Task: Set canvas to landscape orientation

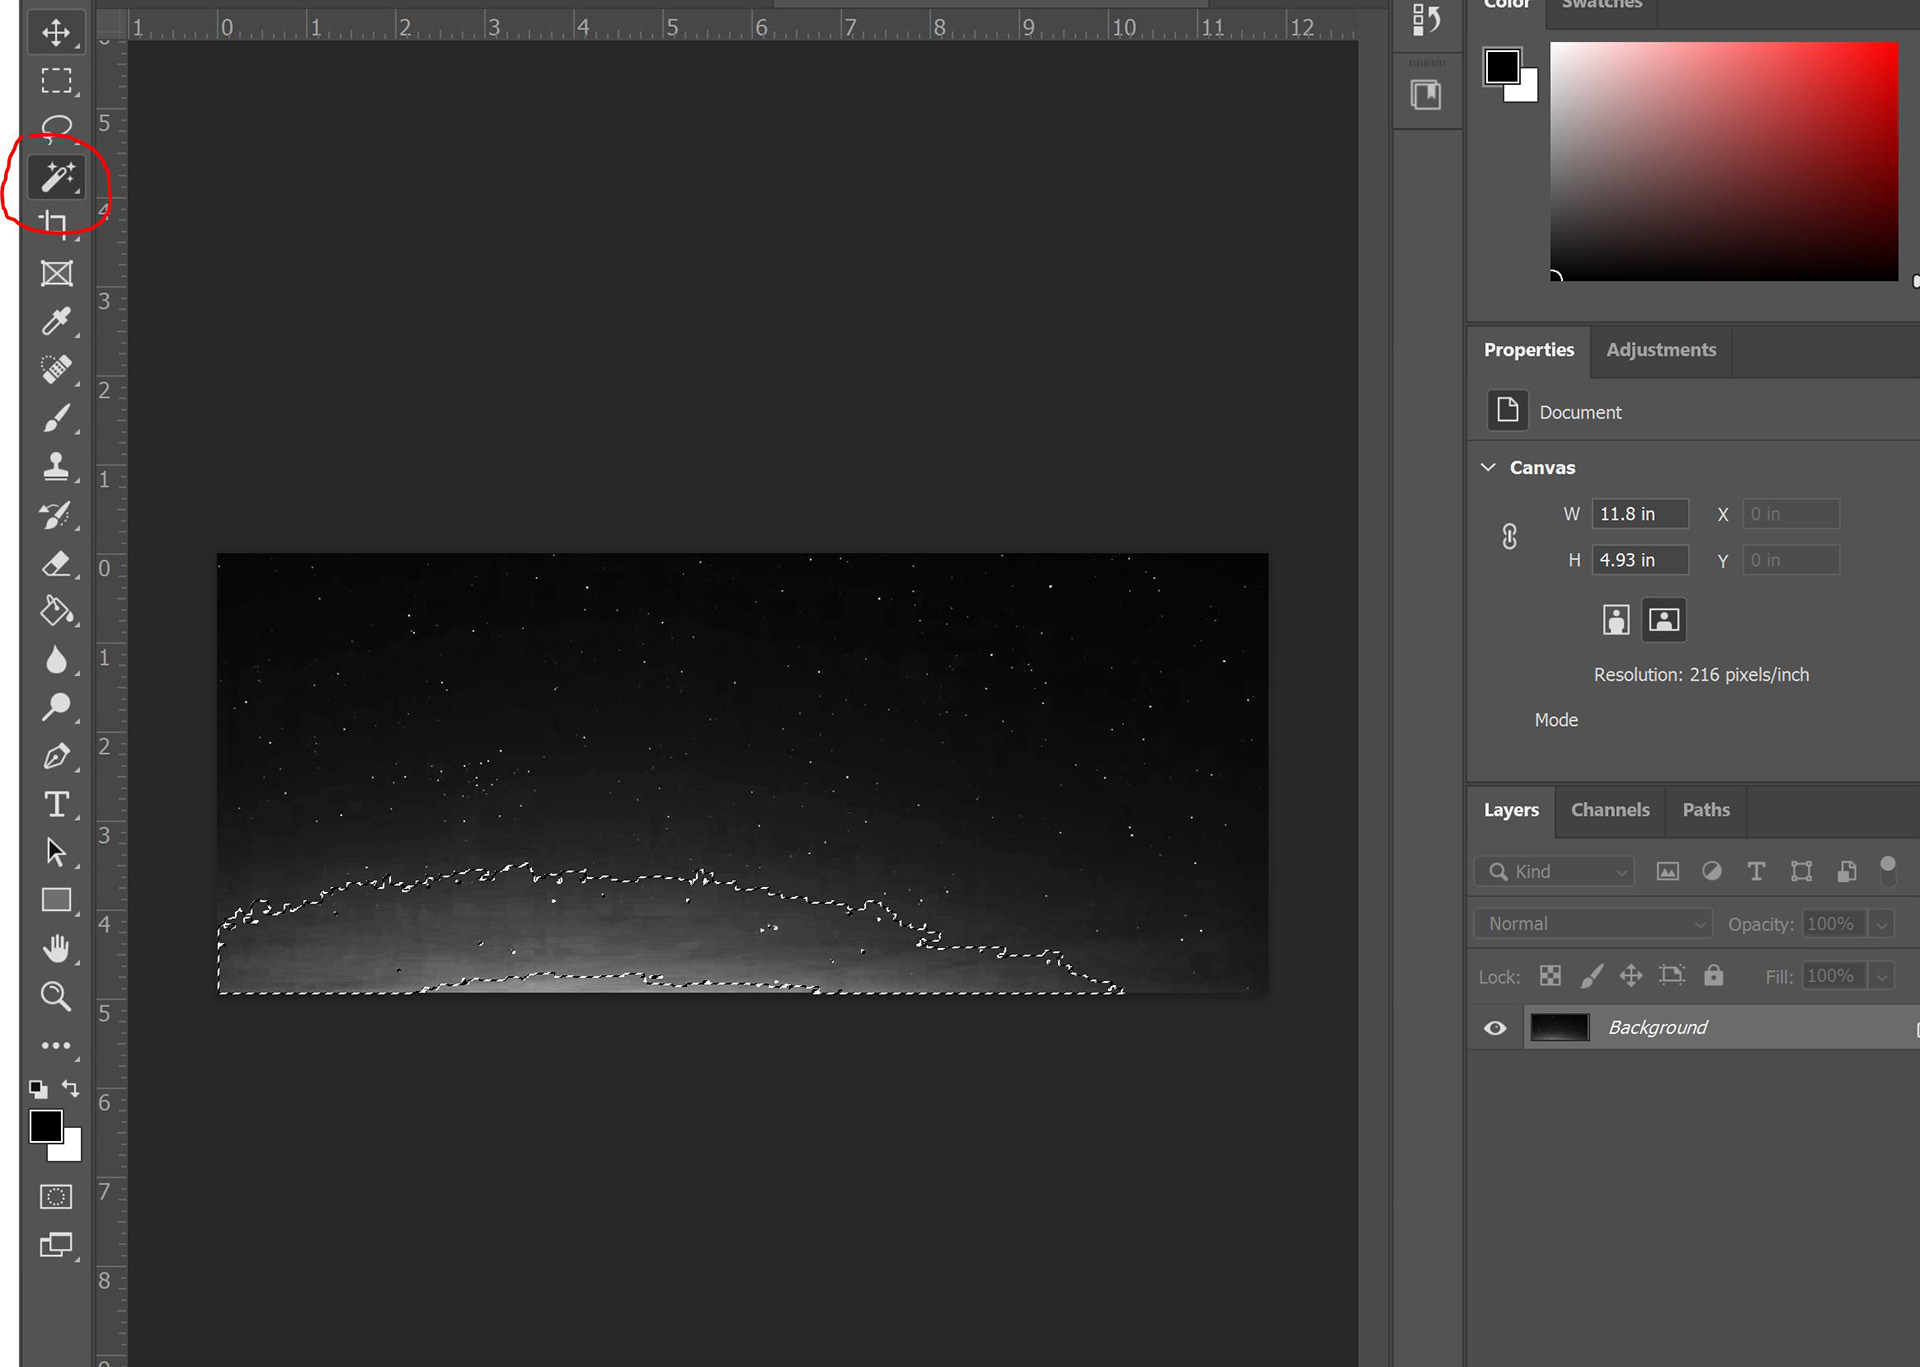Action: click(x=1664, y=620)
